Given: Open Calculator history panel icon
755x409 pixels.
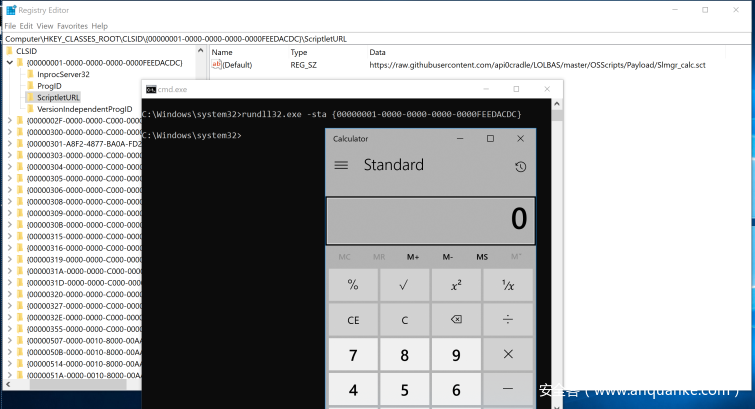Looking at the screenshot, I should pos(520,167).
